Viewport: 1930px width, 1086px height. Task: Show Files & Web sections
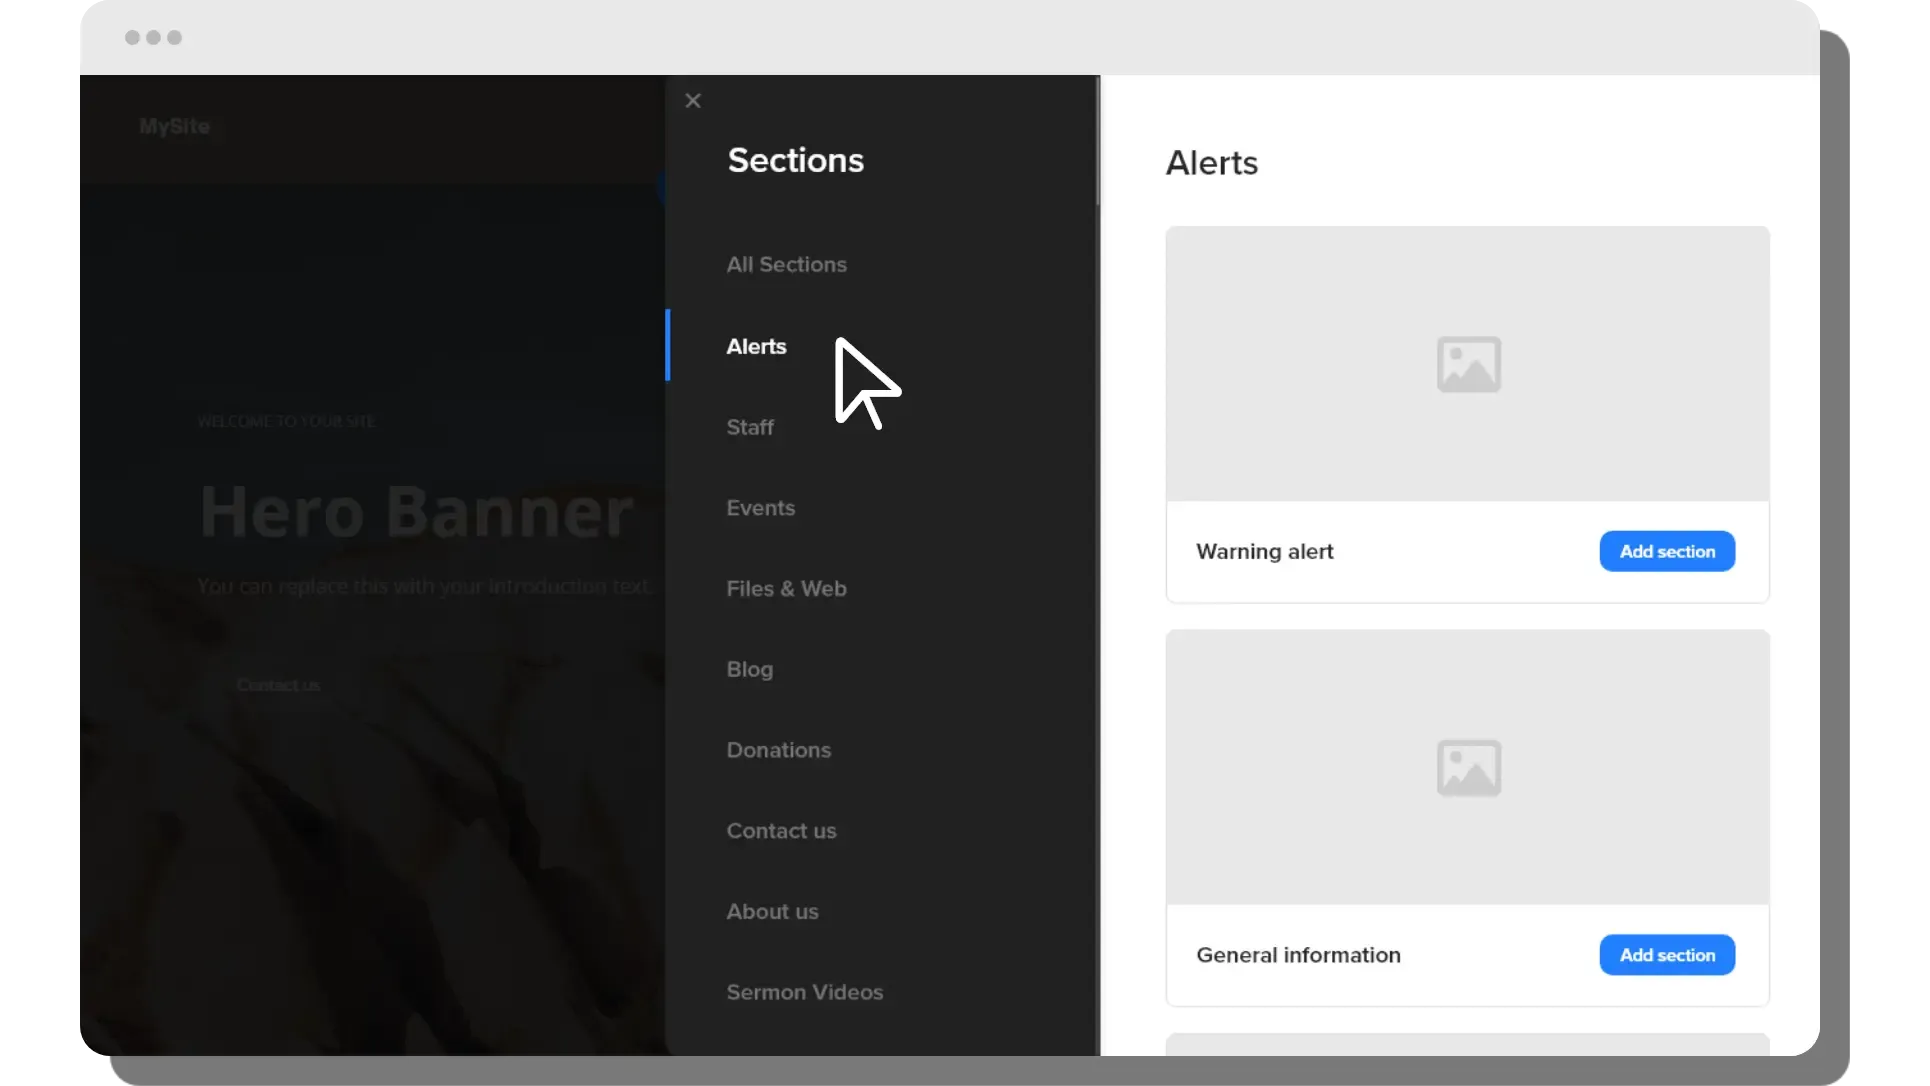pyautogui.click(x=786, y=589)
